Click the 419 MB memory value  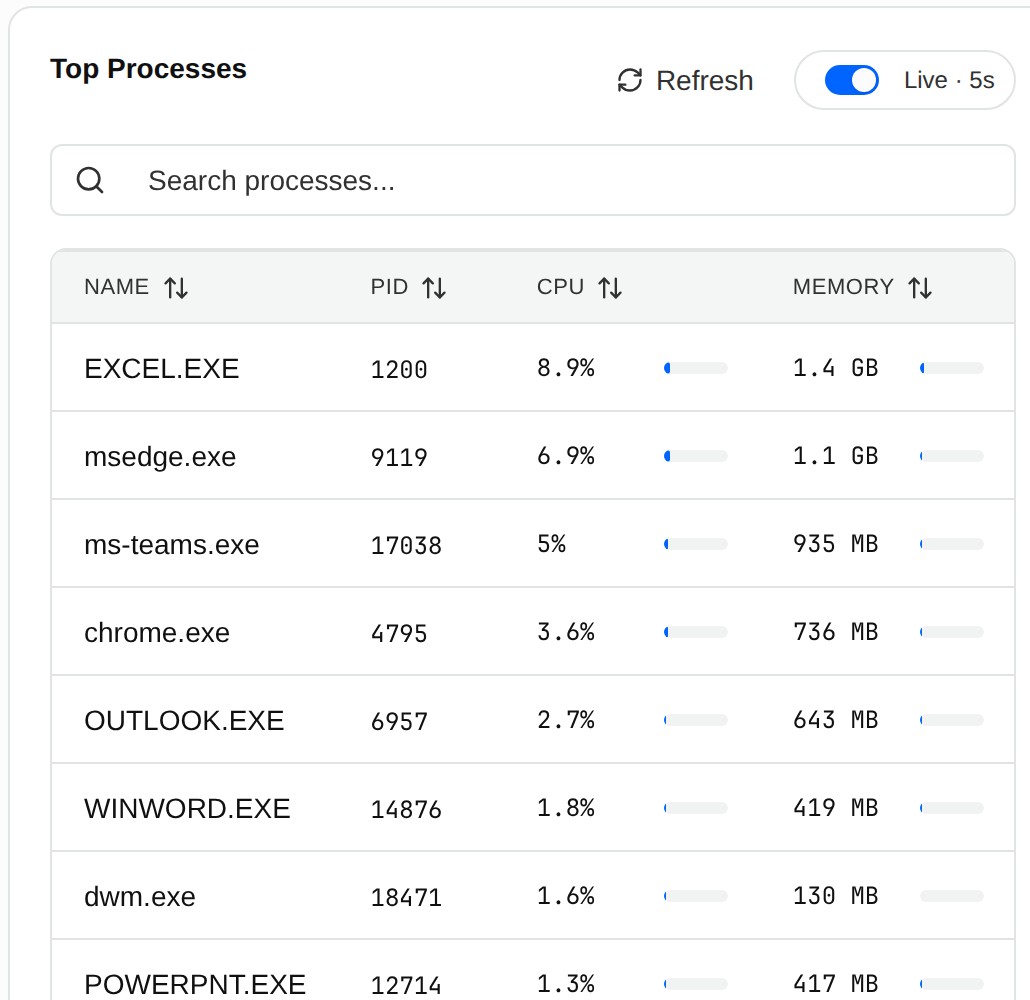coord(836,808)
